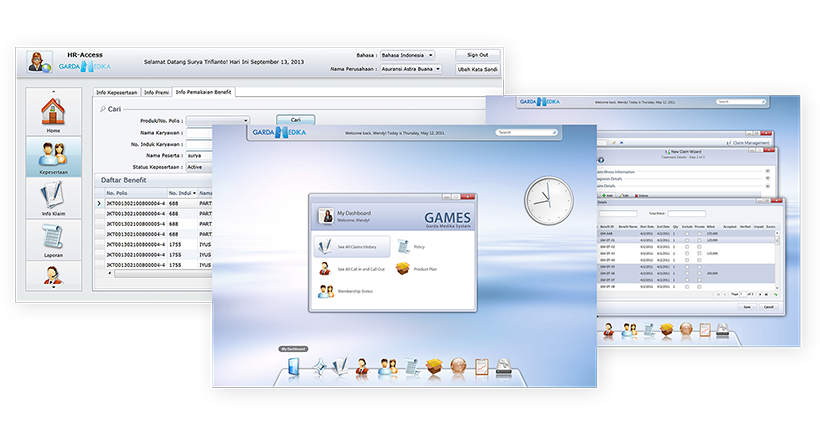Tick the Exclude checkbox in second claim row
Image resolution: width=820 pixels, height=440 pixels.
[687, 240]
